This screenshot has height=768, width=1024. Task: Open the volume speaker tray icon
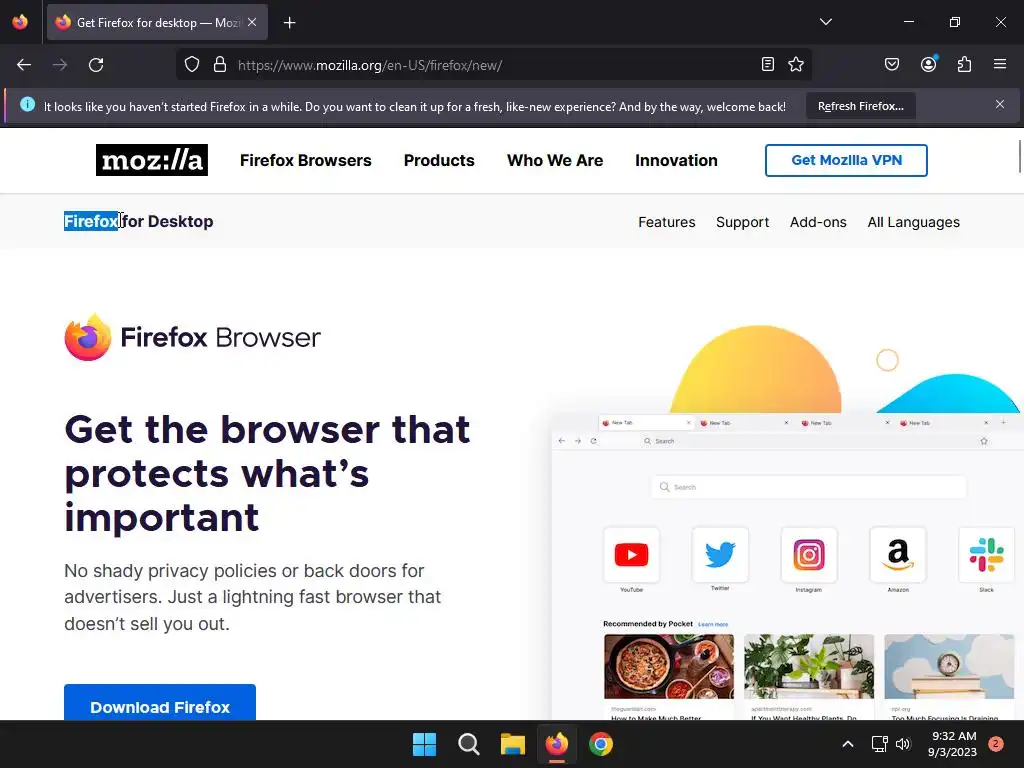pos(903,744)
